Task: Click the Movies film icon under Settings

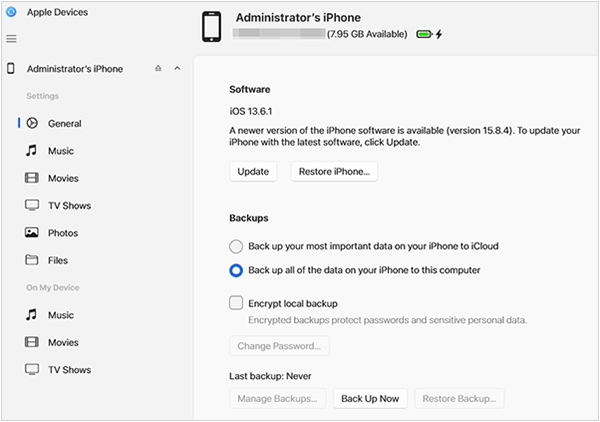Action: pos(32,178)
